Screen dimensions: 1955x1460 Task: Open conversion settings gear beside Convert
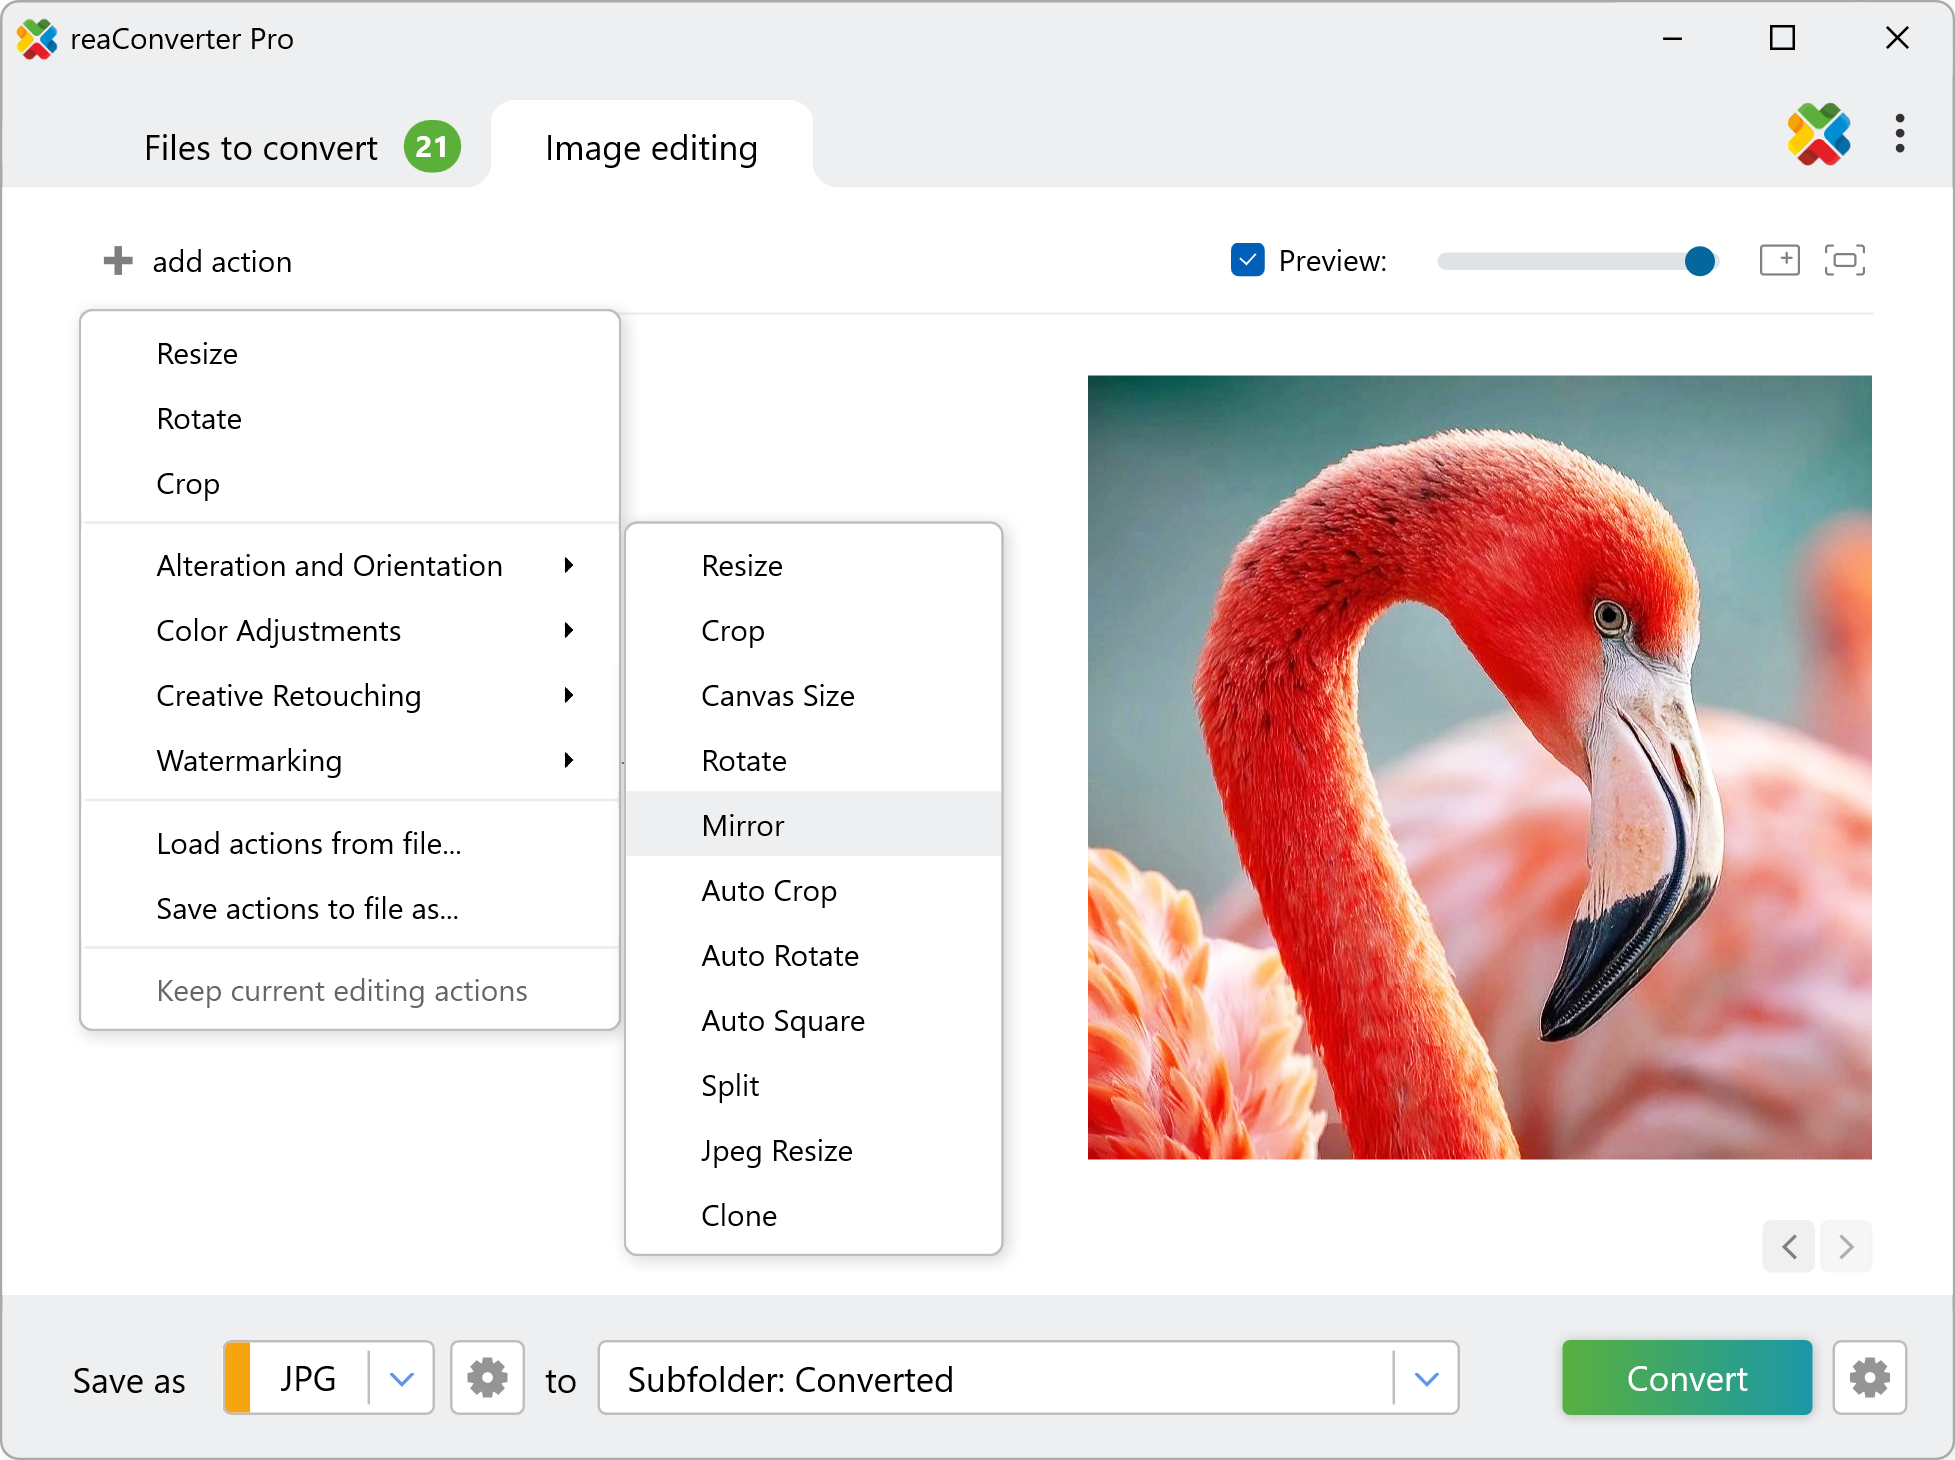coord(1869,1378)
